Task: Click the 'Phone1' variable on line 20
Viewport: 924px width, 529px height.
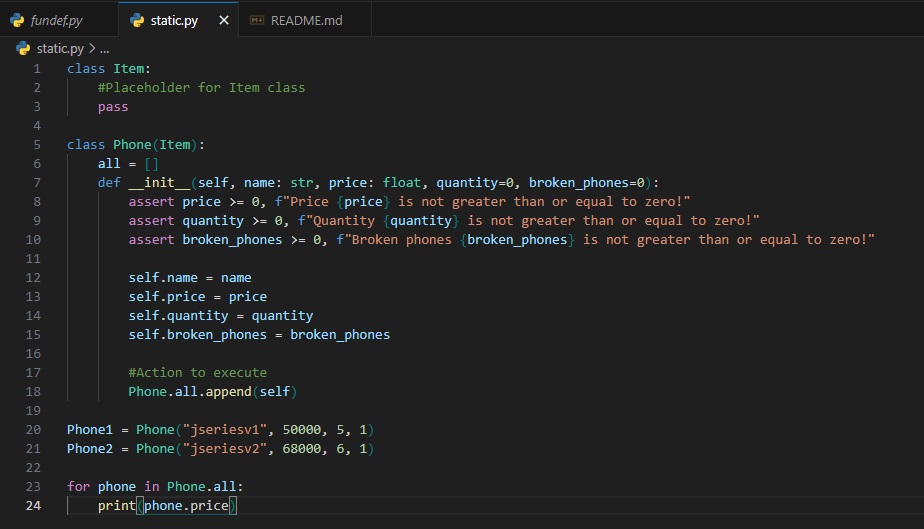Action: pyautogui.click(x=90, y=429)
